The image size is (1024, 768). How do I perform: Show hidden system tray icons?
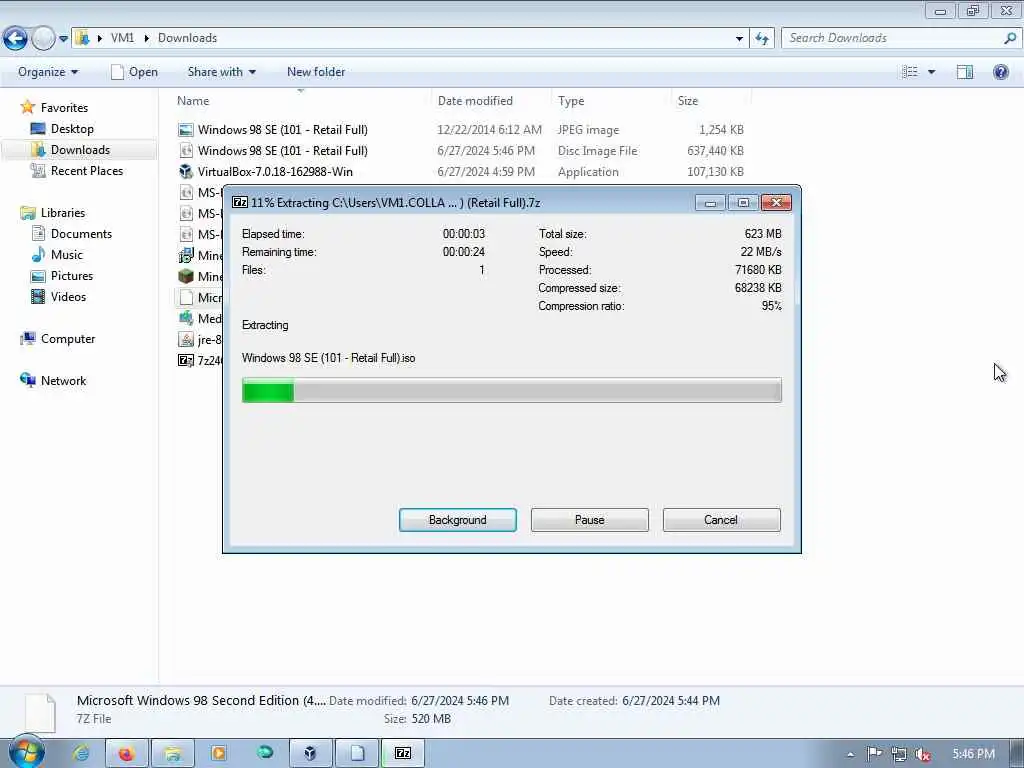pos(850,754)
